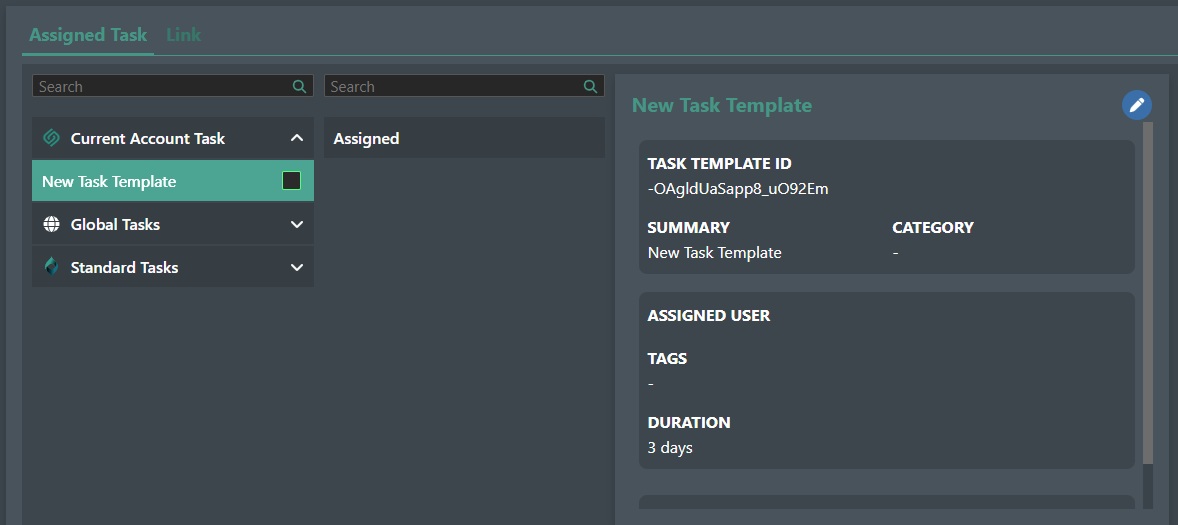
Task: Open the Link tab
Action: (x=183, y=35)
